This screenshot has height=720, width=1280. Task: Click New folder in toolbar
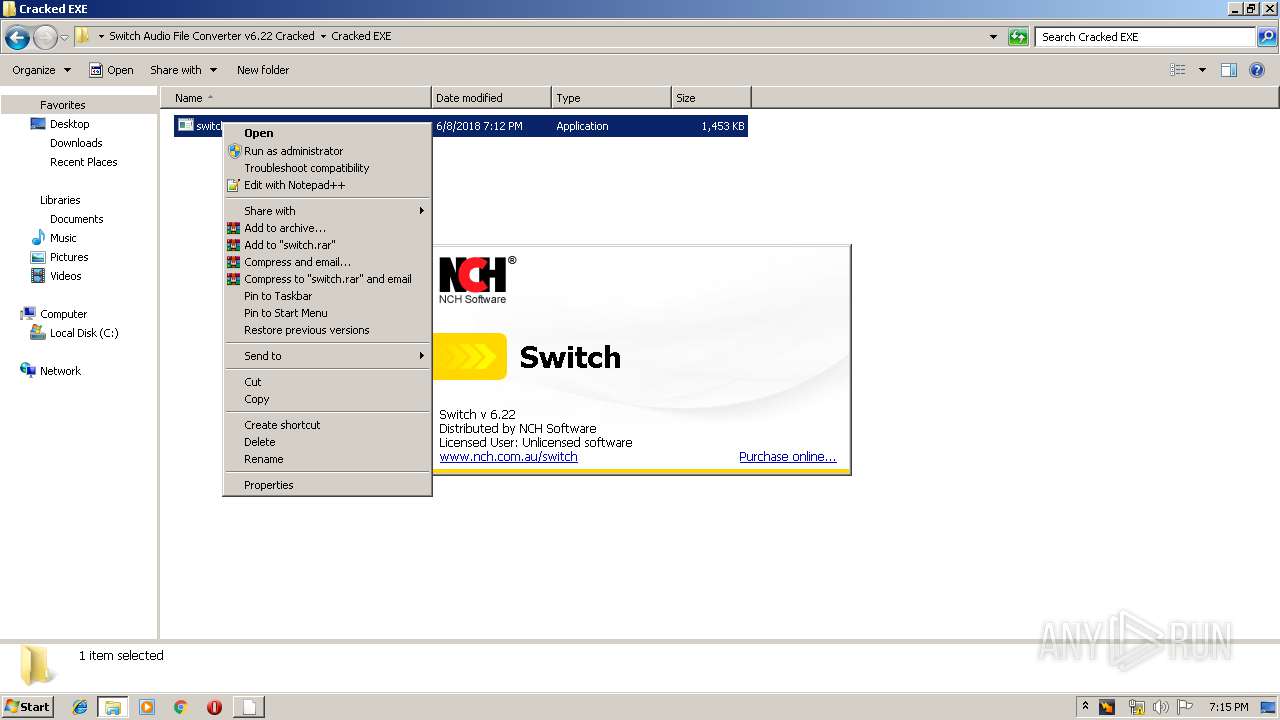(263, 70)
